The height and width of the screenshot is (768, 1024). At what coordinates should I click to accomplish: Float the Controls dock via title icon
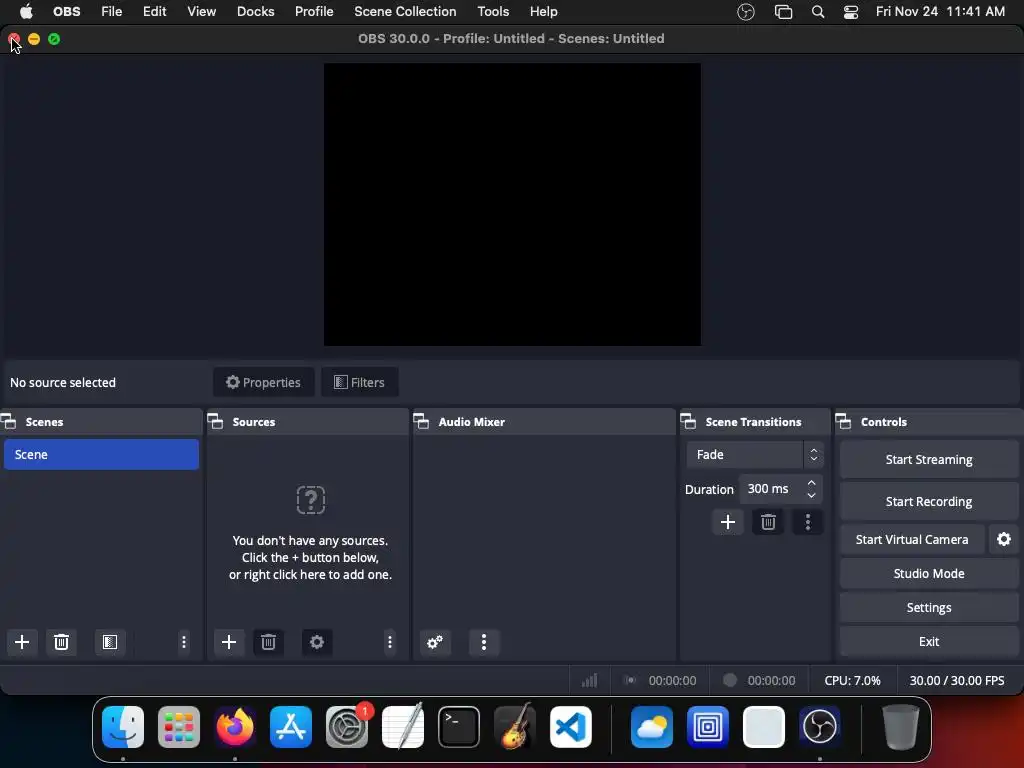pyautogui.click(x=843, y=421)
